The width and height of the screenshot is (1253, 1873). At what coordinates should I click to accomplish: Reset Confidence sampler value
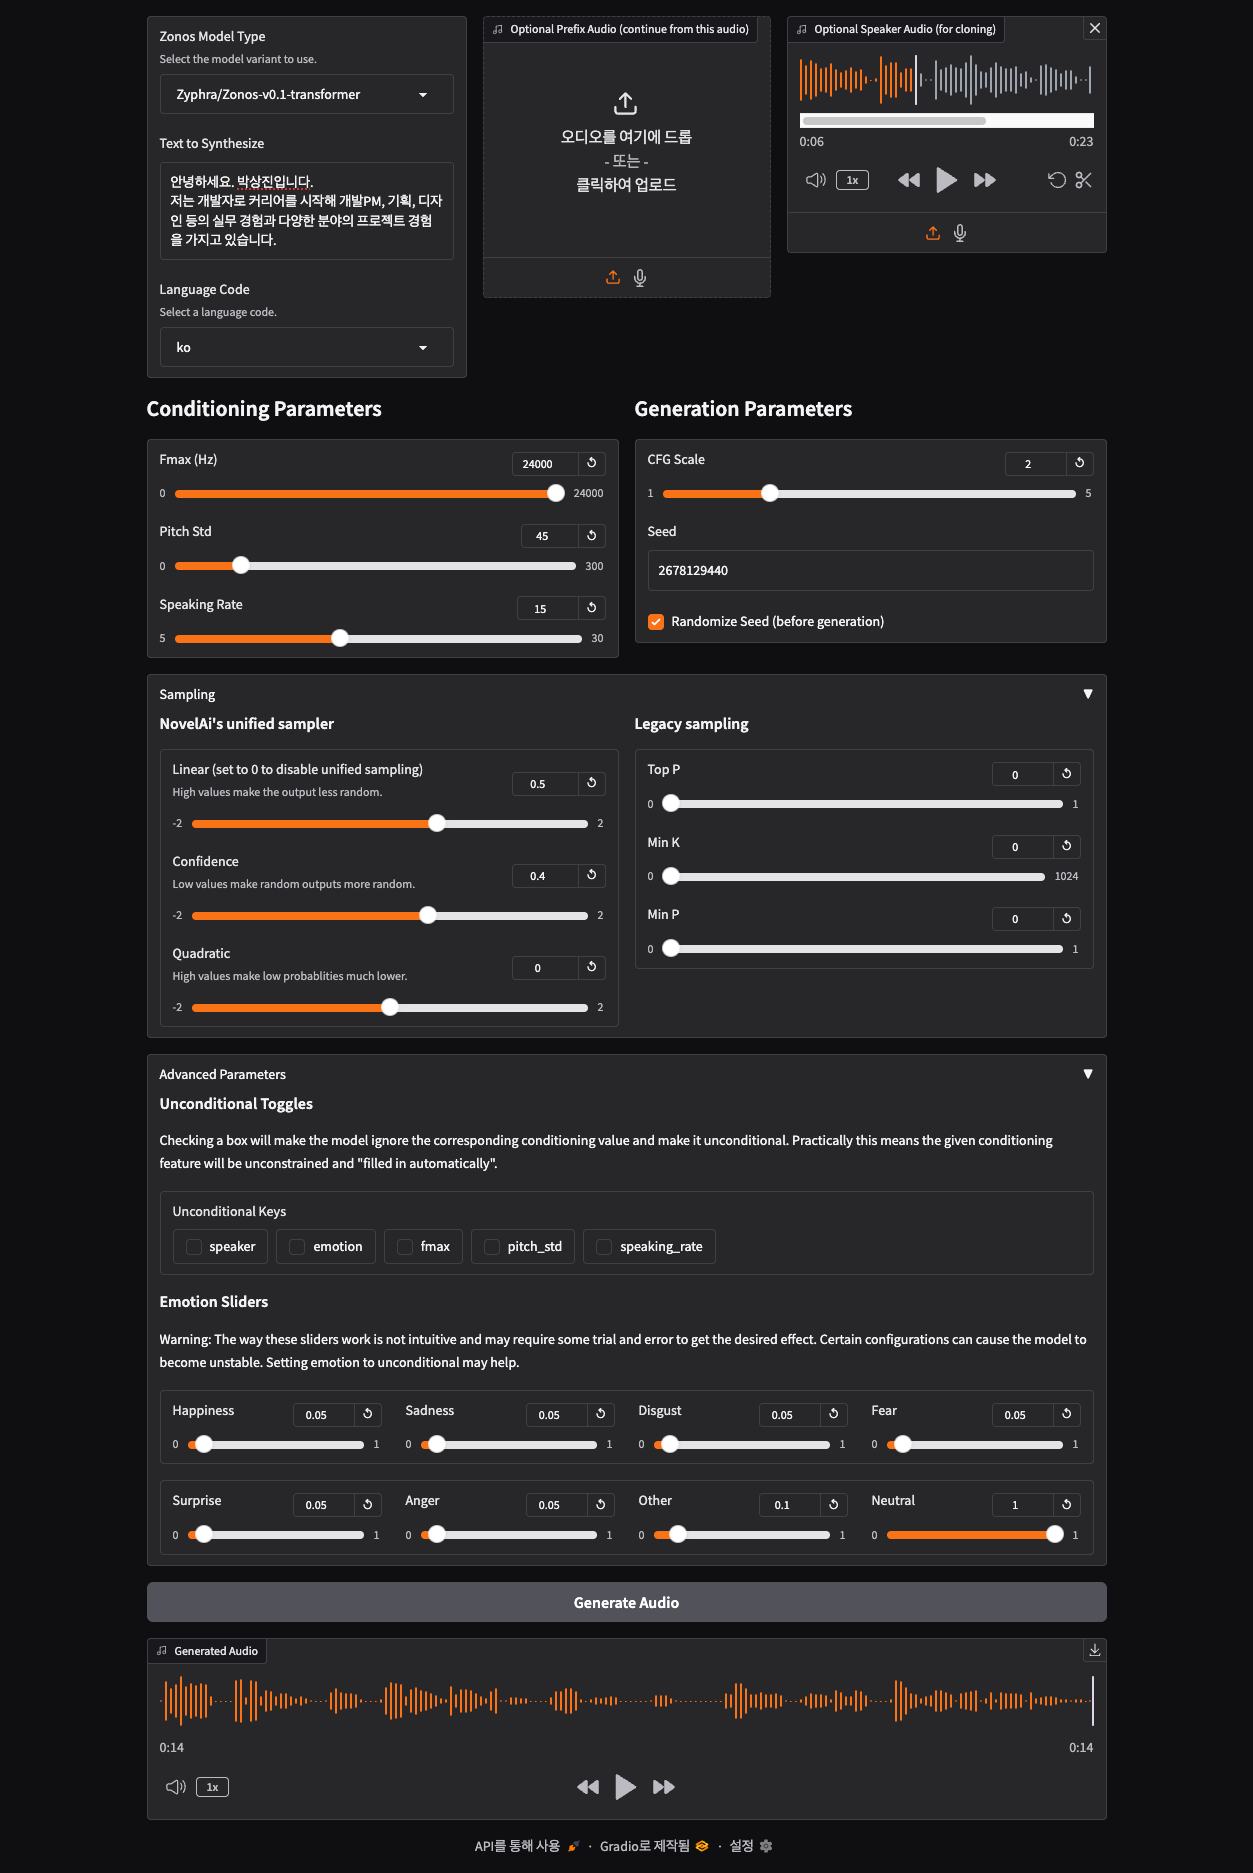pyautogui.click(x=592, y=875)
